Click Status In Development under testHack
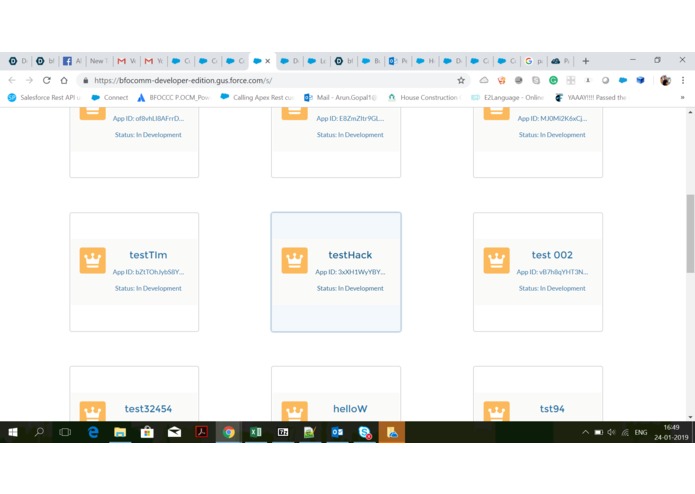Viewport: 695px width, 494px height. tap(350, 288)
